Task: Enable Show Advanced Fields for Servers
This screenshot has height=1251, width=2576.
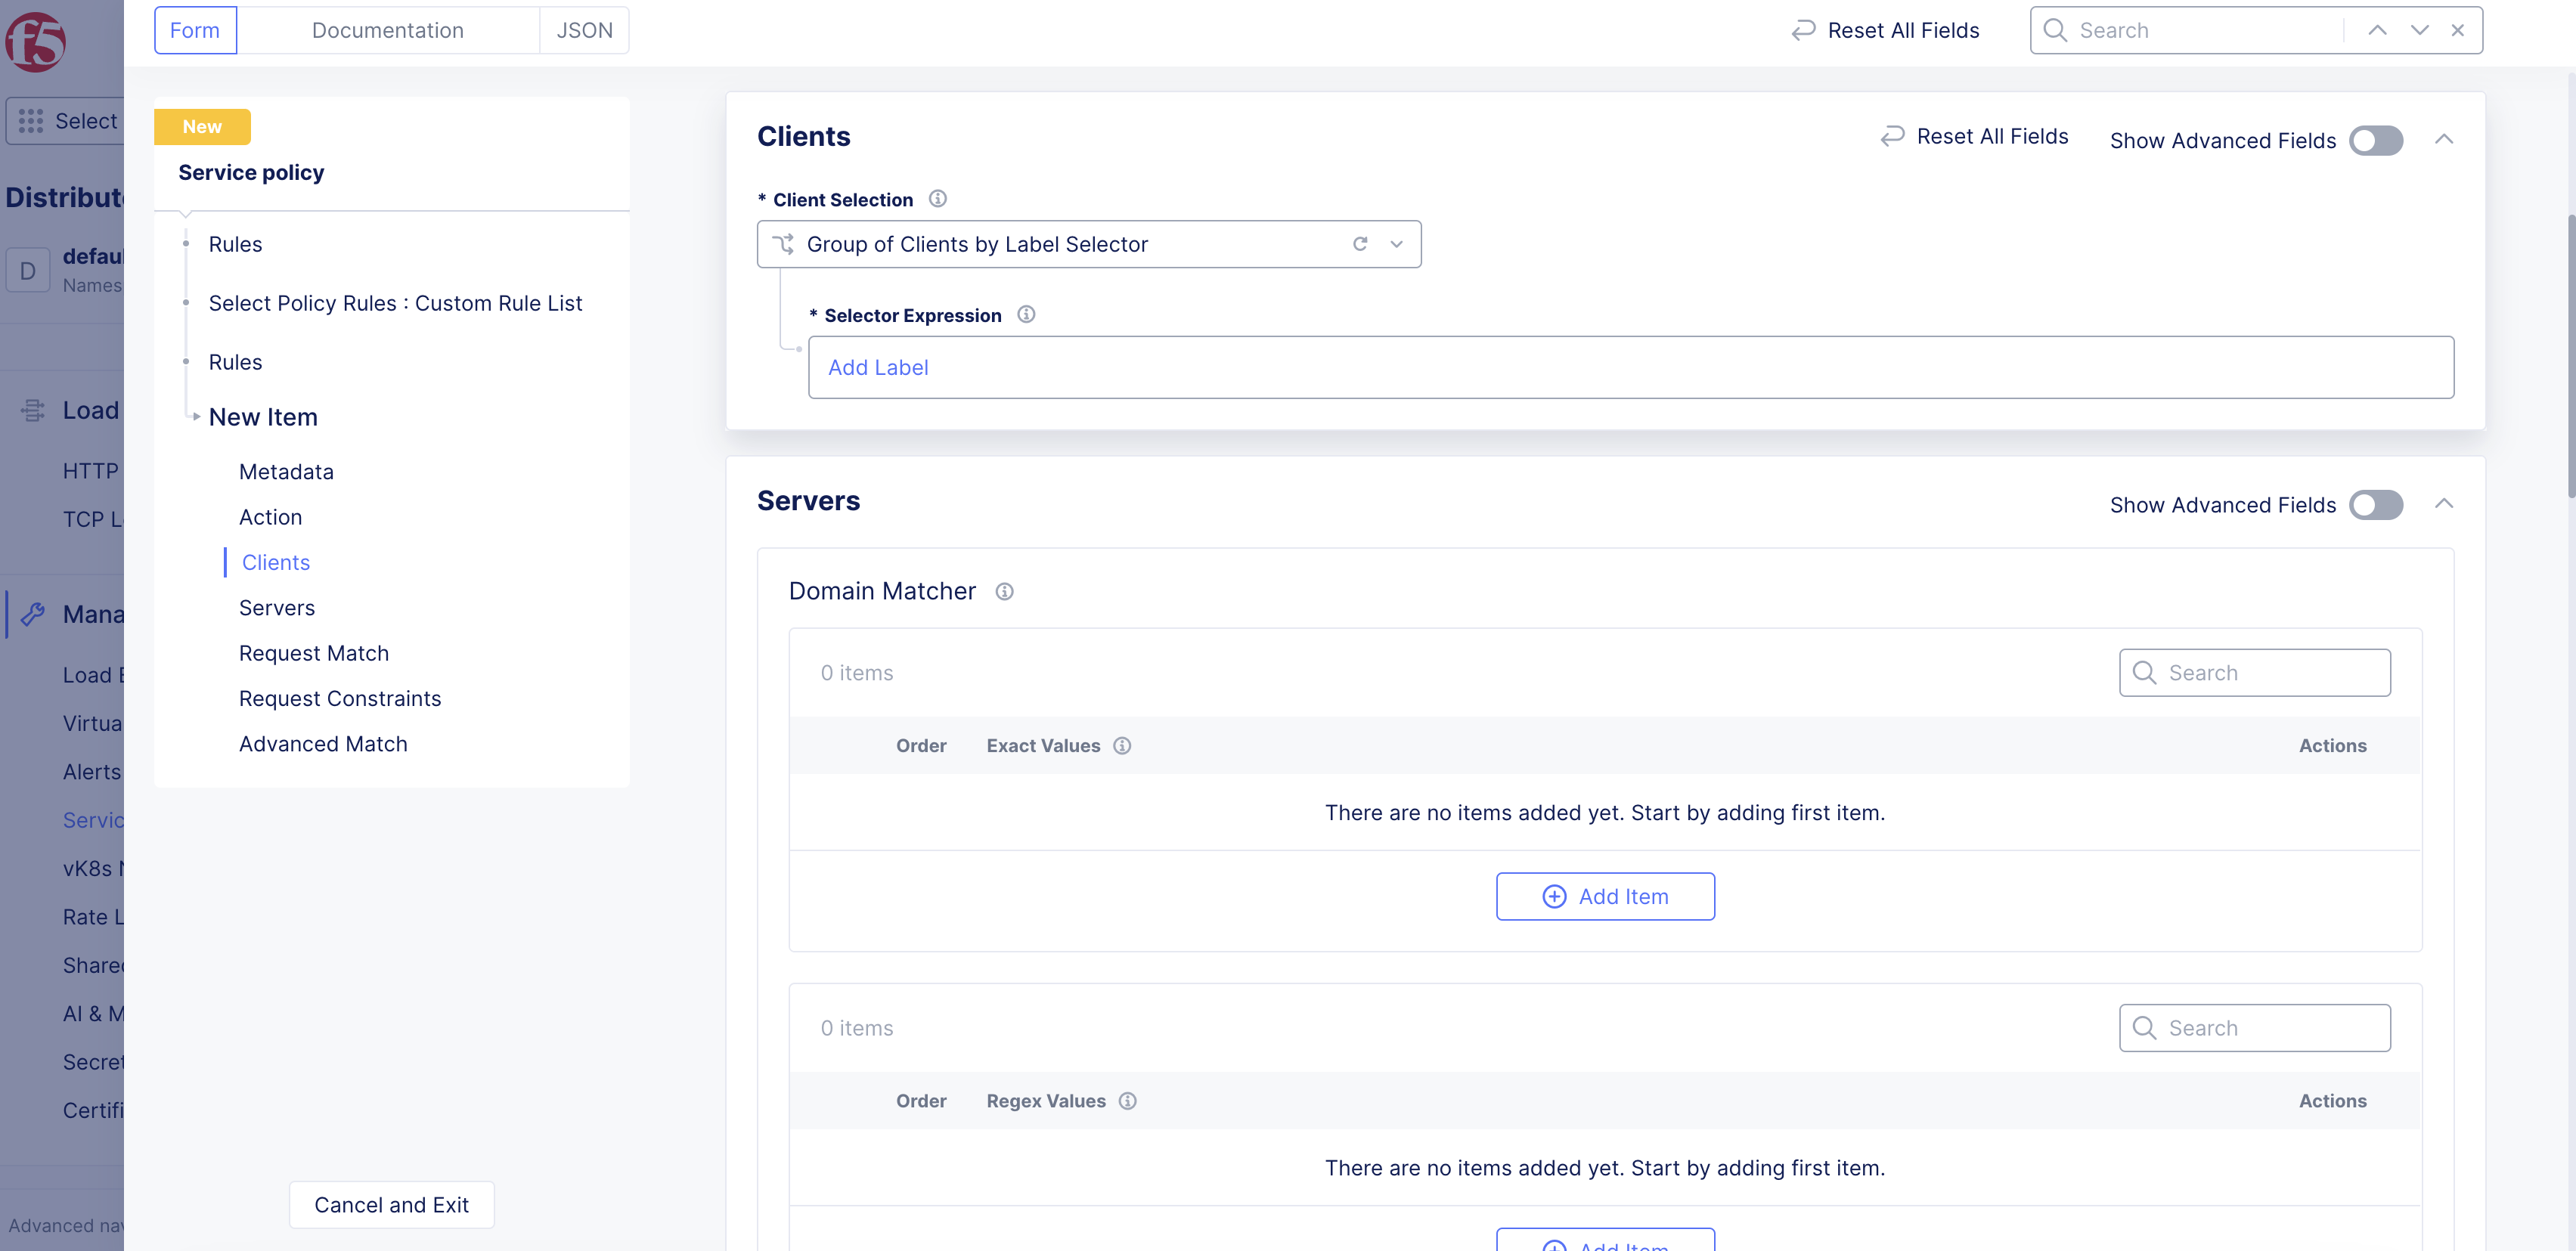Action: click(x=2375, y=505)
